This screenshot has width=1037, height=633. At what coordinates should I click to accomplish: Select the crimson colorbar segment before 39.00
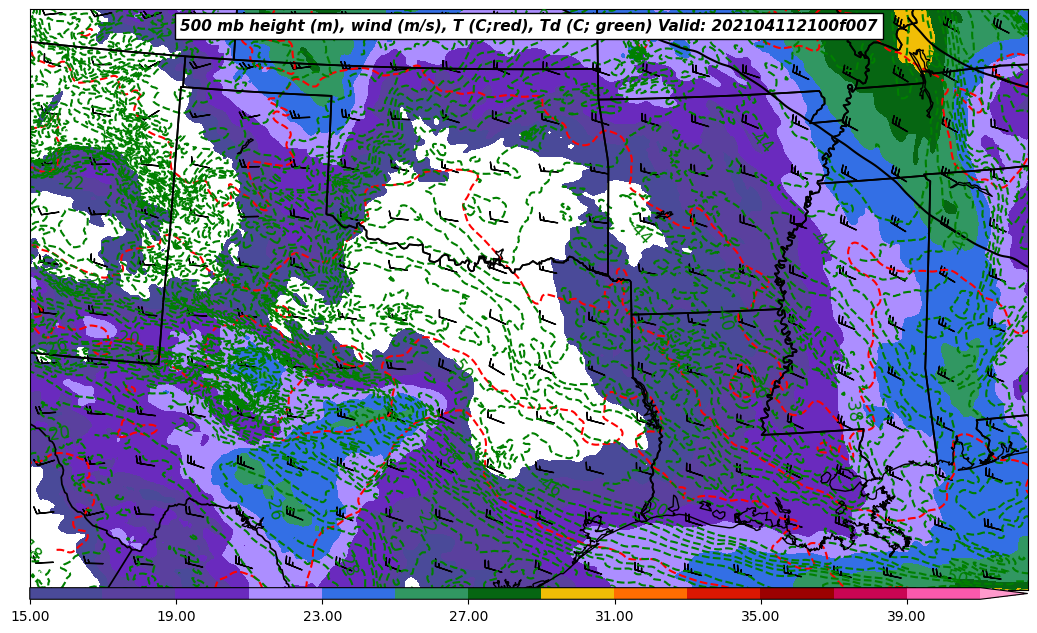870,593
